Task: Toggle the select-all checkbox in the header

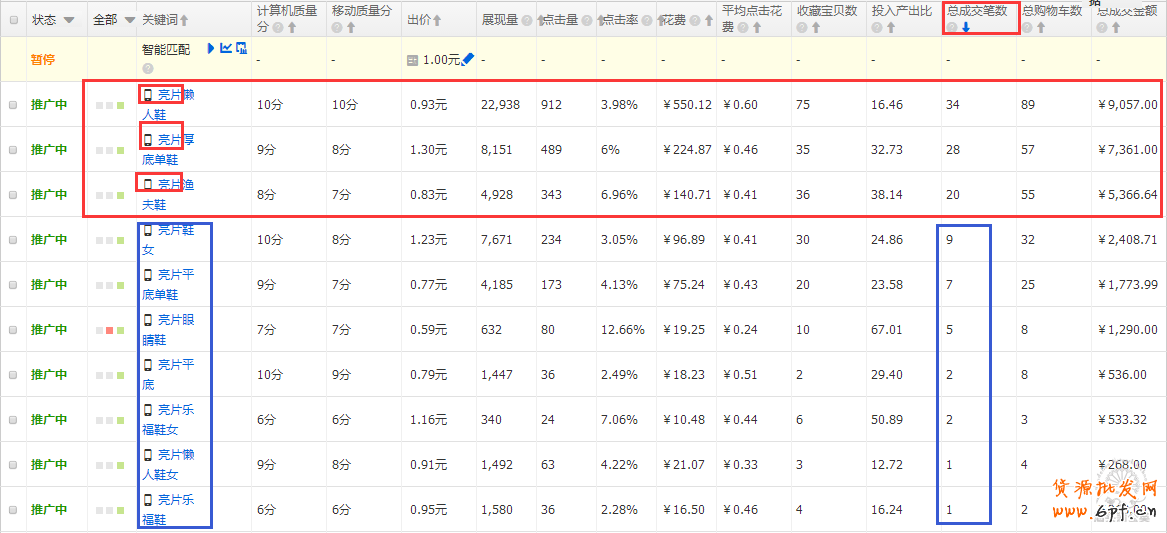Action: click(x=13, y=20)
